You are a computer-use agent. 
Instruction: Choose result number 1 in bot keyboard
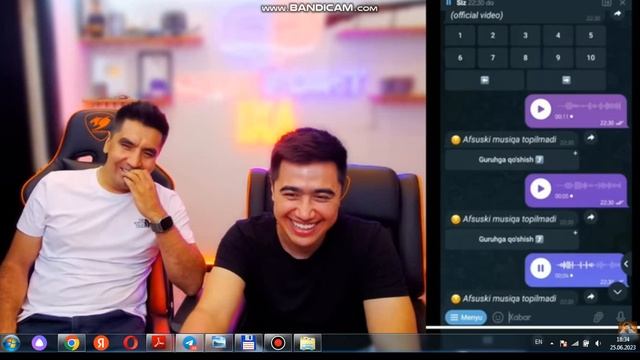pos(460,36)
